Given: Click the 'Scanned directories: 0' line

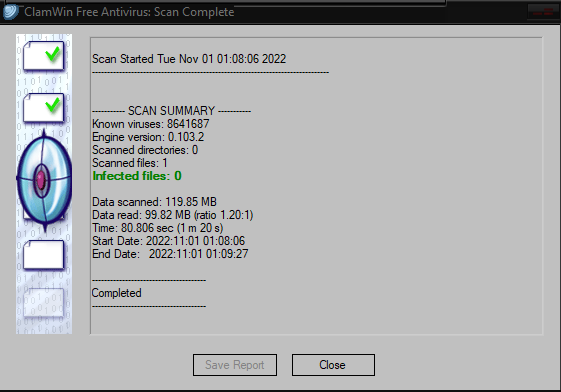Looking at the screenshot, I should pos(145,150).
